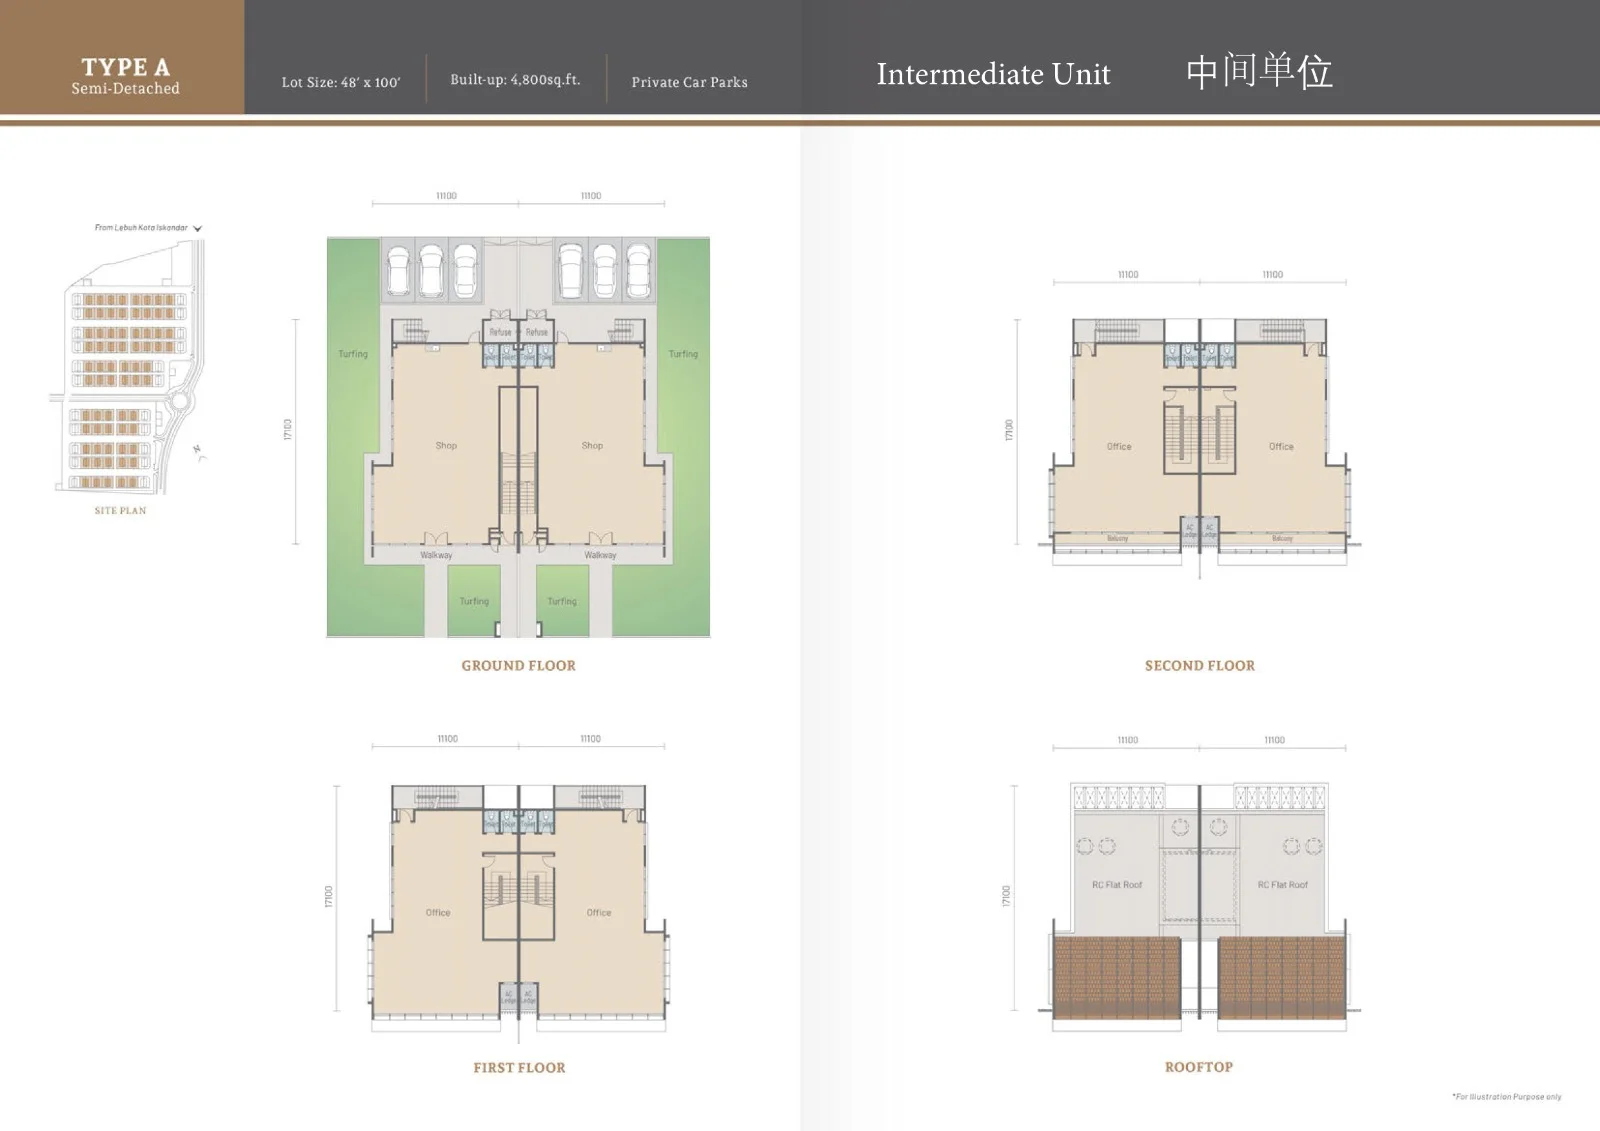
Task: Click the left RC Flat Roof label
Action: click(1117, 885)
